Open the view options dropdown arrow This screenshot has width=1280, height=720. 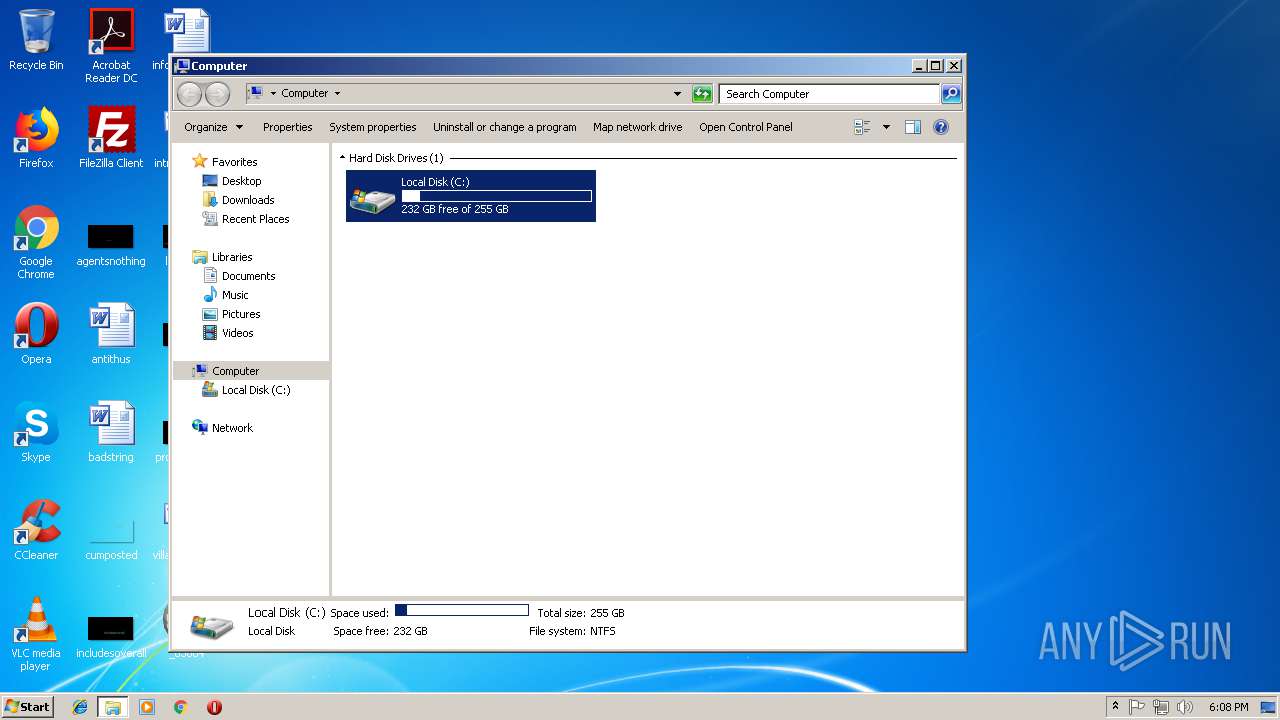coord(886,127)
